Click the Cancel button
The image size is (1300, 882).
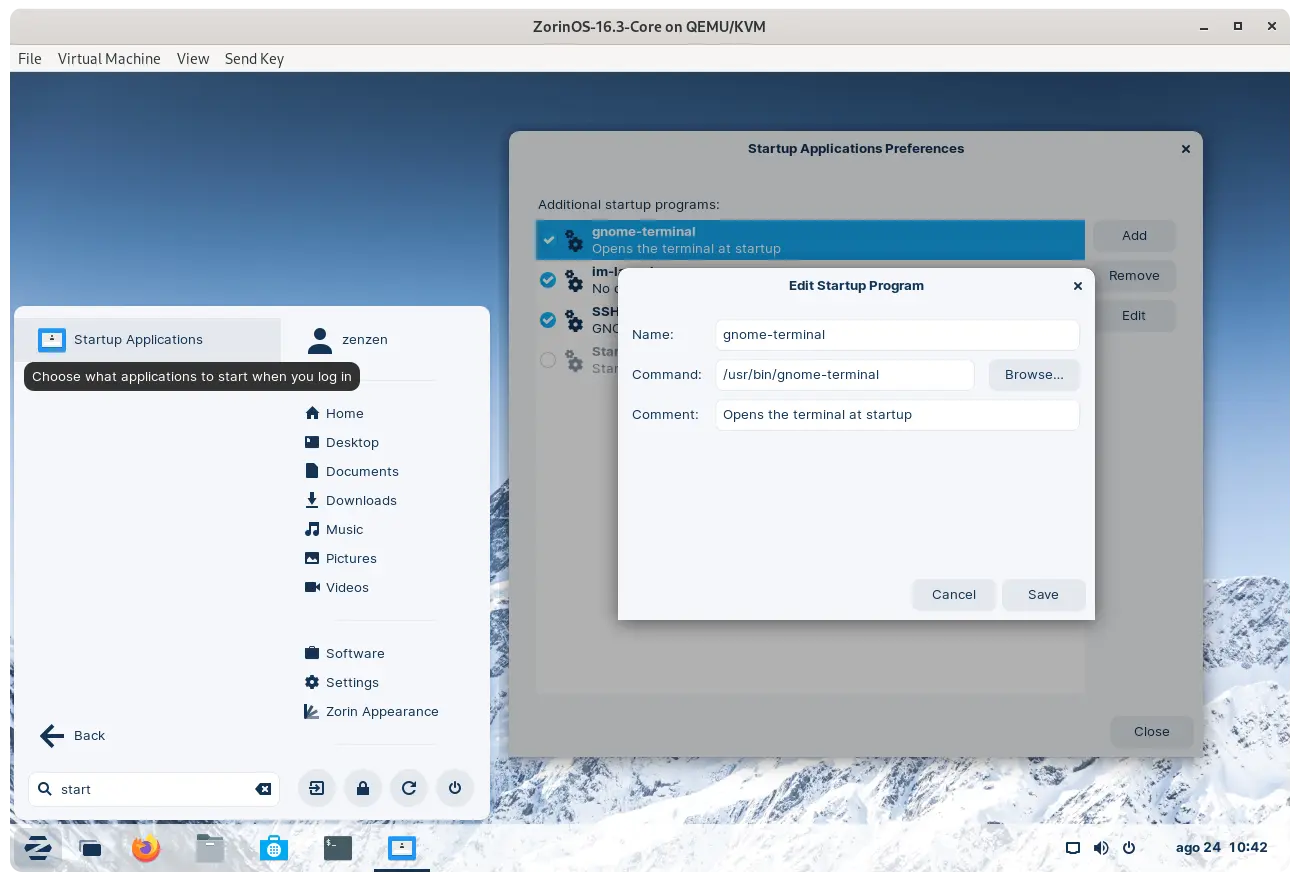954,594
